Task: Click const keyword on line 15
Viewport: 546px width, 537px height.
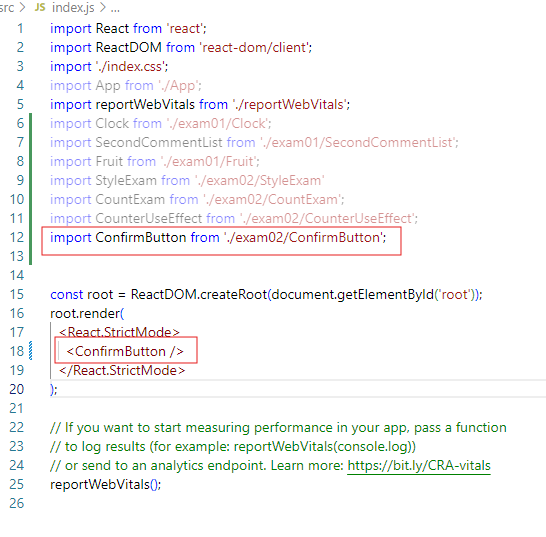Action: point(67,295)
